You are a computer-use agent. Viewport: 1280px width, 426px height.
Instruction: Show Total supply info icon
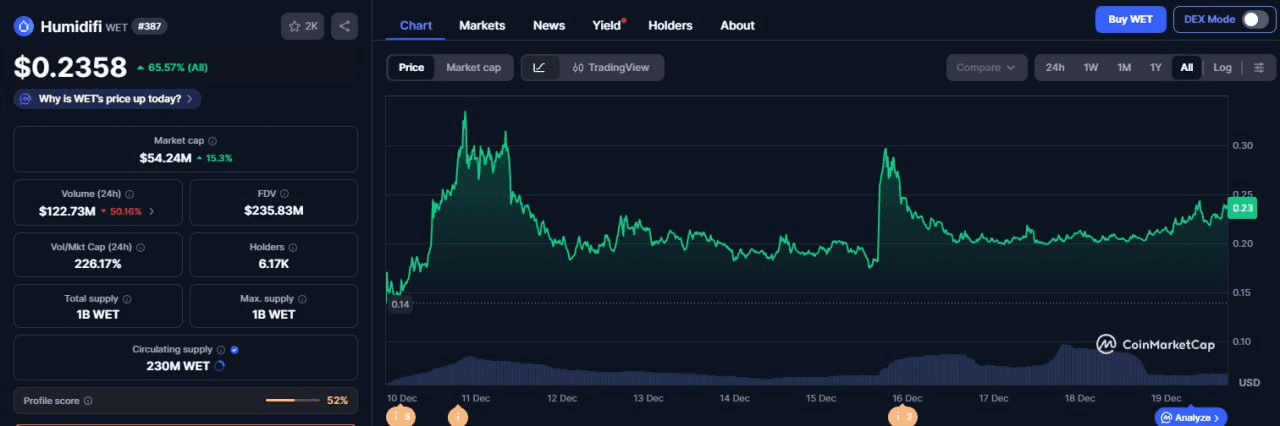(127, 299)
